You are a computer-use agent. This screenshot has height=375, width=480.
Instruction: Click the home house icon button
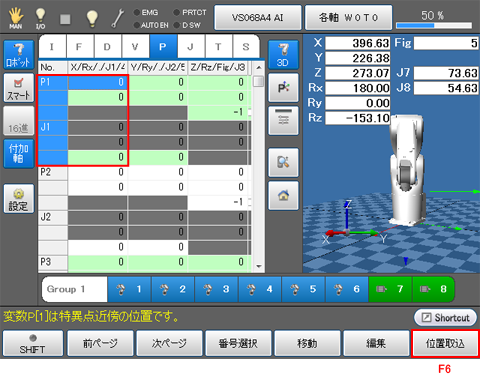click(x=283, y=195)
